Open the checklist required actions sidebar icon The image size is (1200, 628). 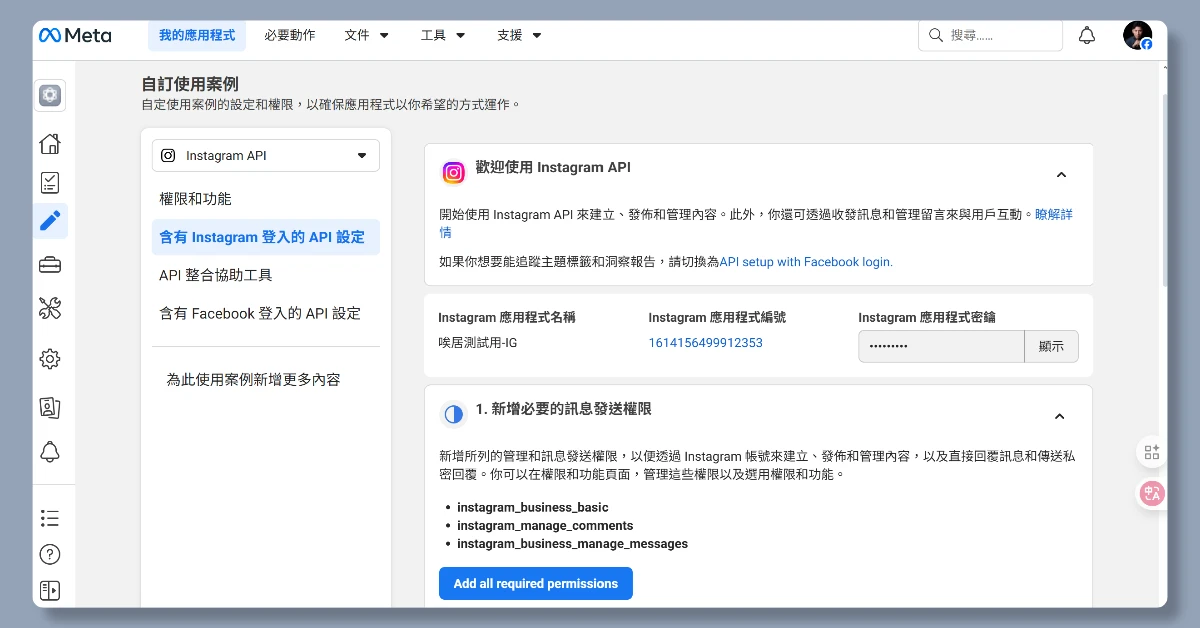point(50,182)
